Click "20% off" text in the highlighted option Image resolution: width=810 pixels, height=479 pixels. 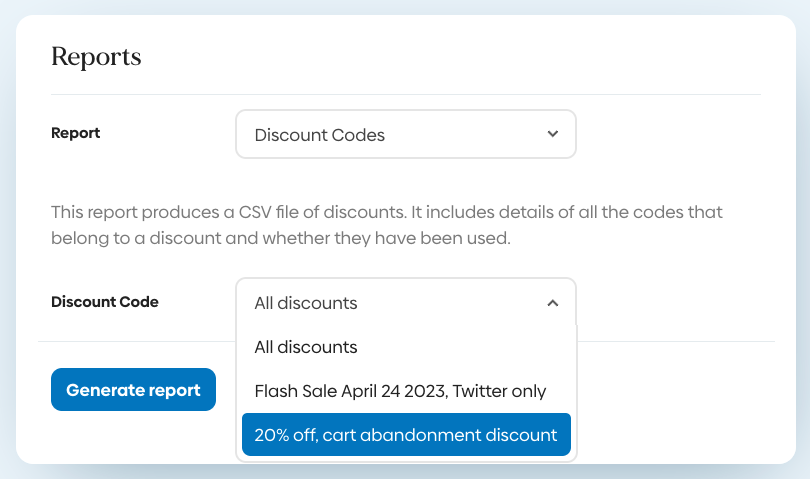click(284, 435)
